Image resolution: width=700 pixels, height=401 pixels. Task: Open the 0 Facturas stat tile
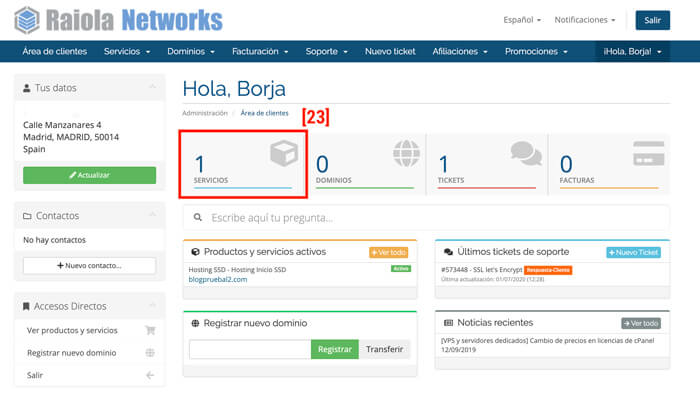coord(609,164)
